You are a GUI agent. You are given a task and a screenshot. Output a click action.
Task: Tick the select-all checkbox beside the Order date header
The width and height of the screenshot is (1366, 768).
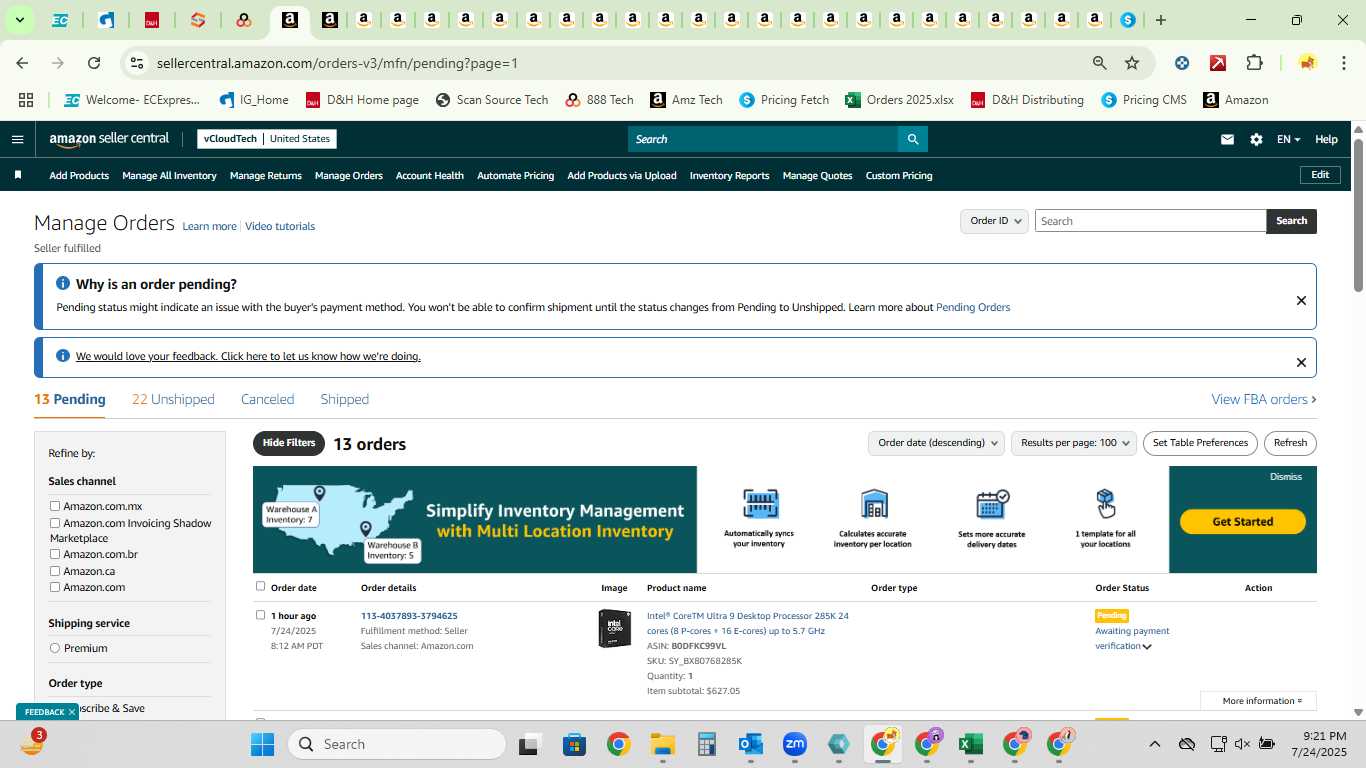coord(261,586)
